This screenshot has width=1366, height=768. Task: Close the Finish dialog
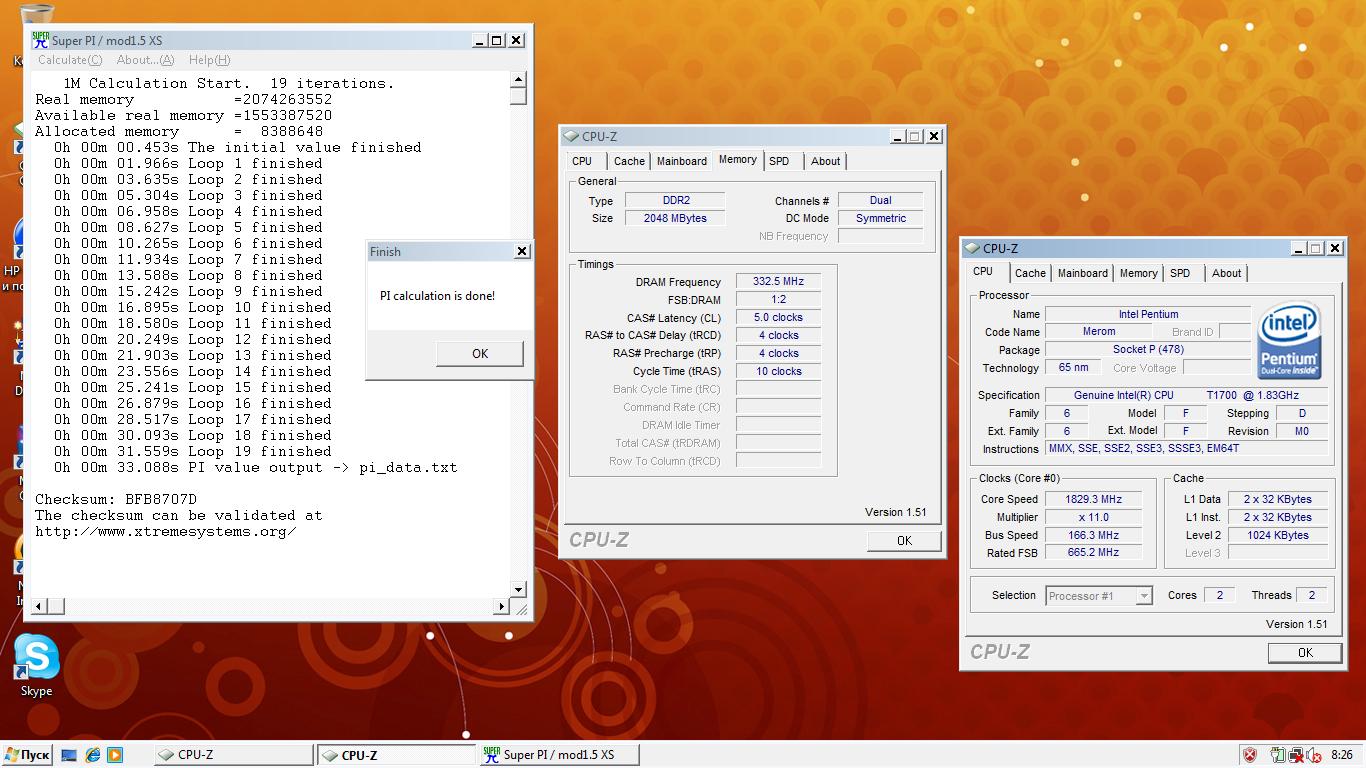click(x=522, y=252)
